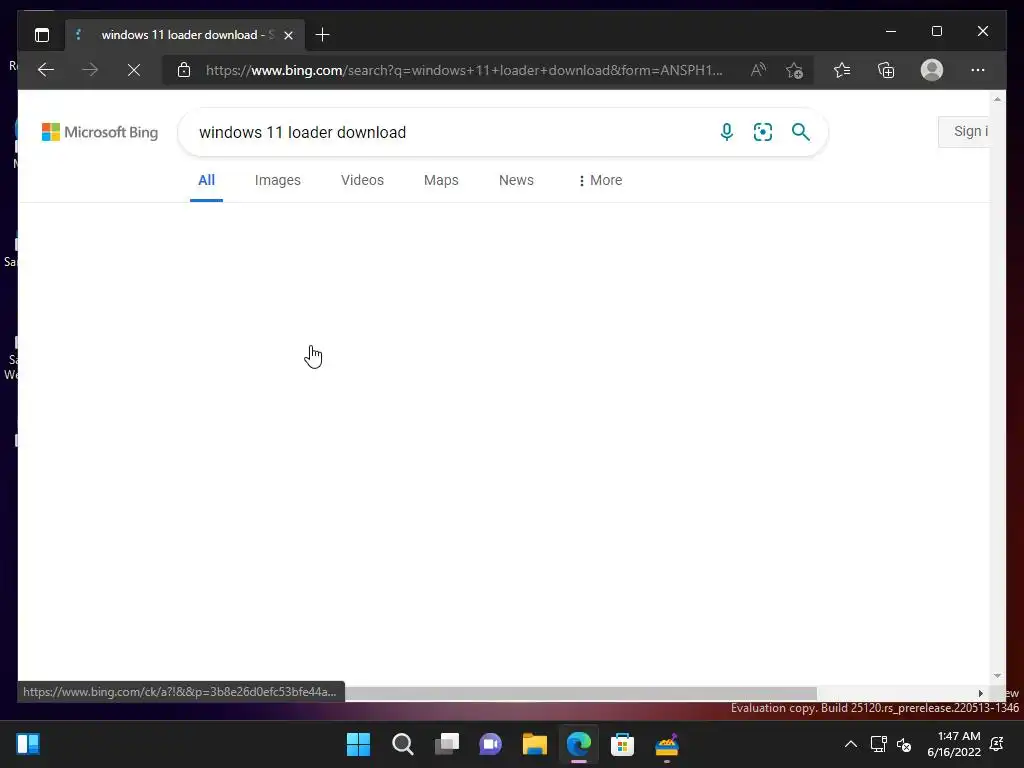Open the Favorites list

pyautogui.click(x=842, y=70)
